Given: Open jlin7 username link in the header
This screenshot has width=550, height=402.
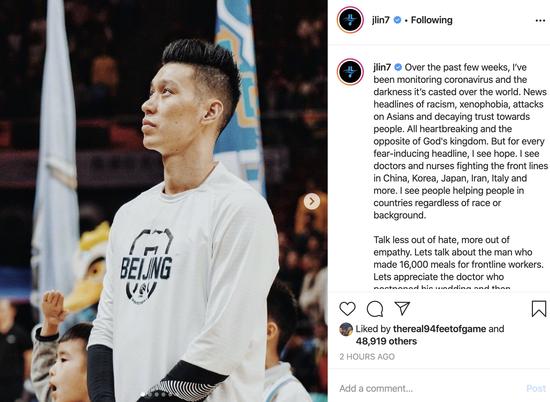Looking at the screenshot, I should 381,20.
